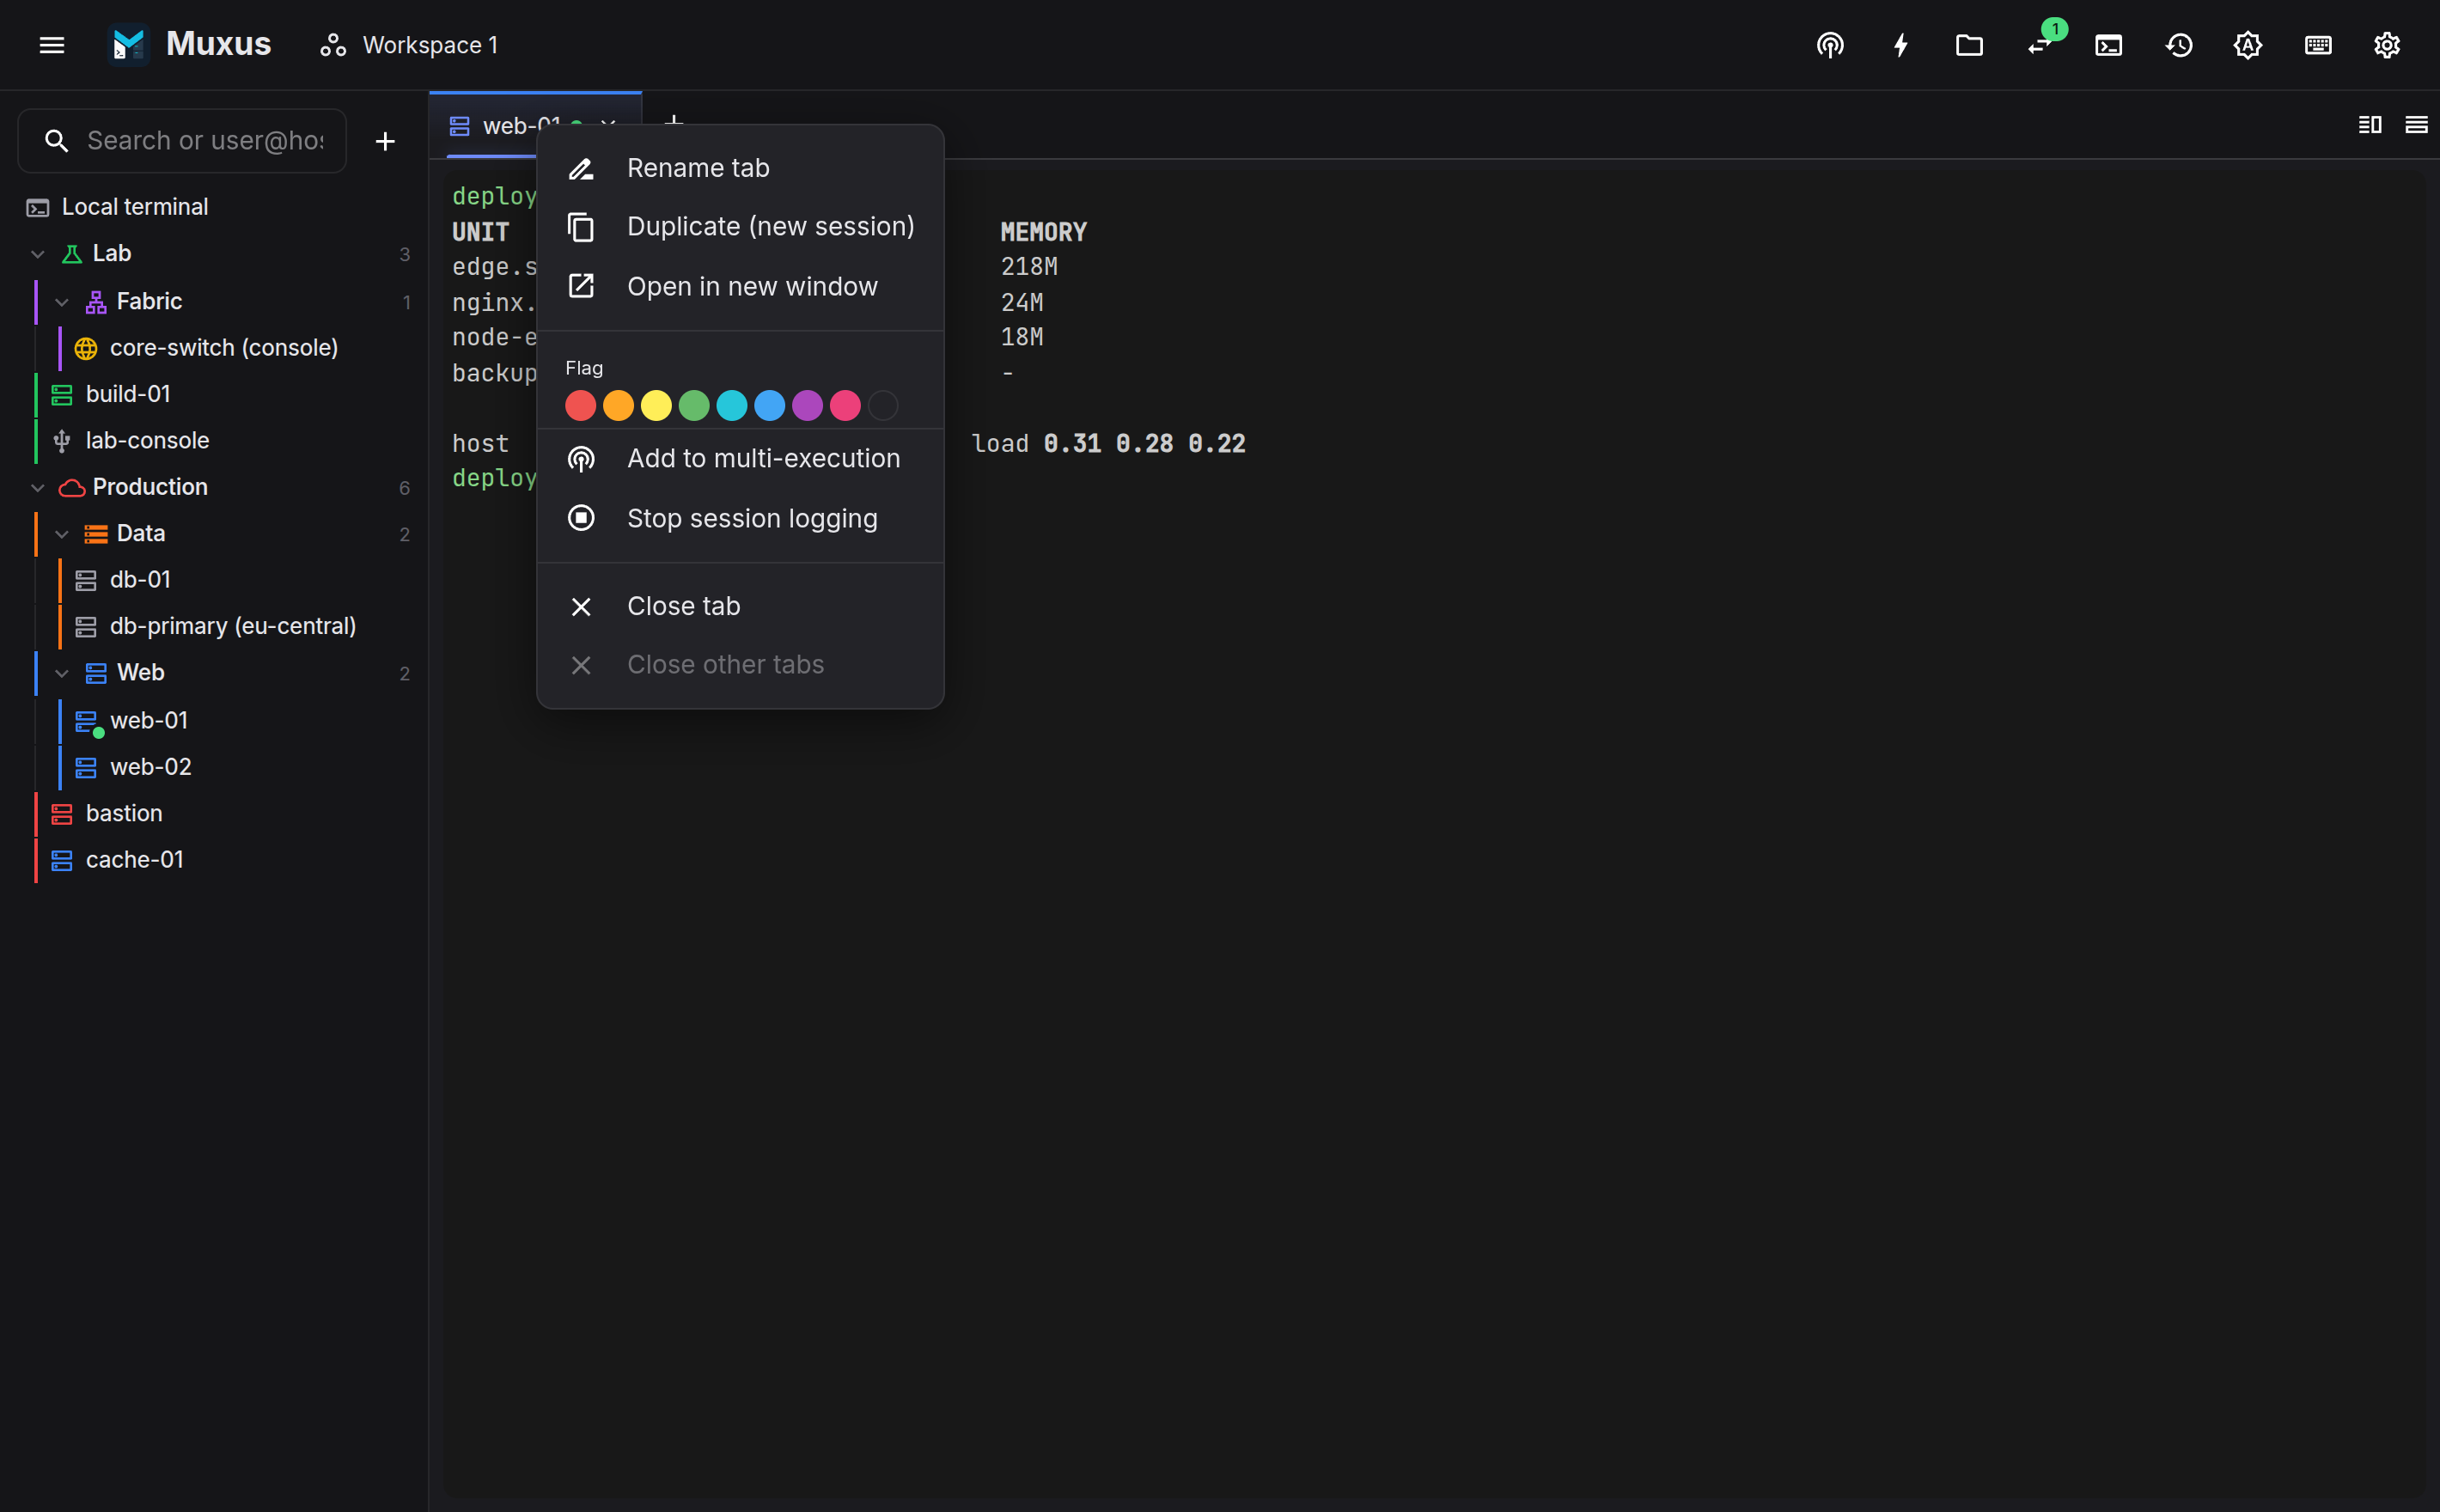
Task: Collapse the Production group chevron
Action: click(x=38, y=488)
